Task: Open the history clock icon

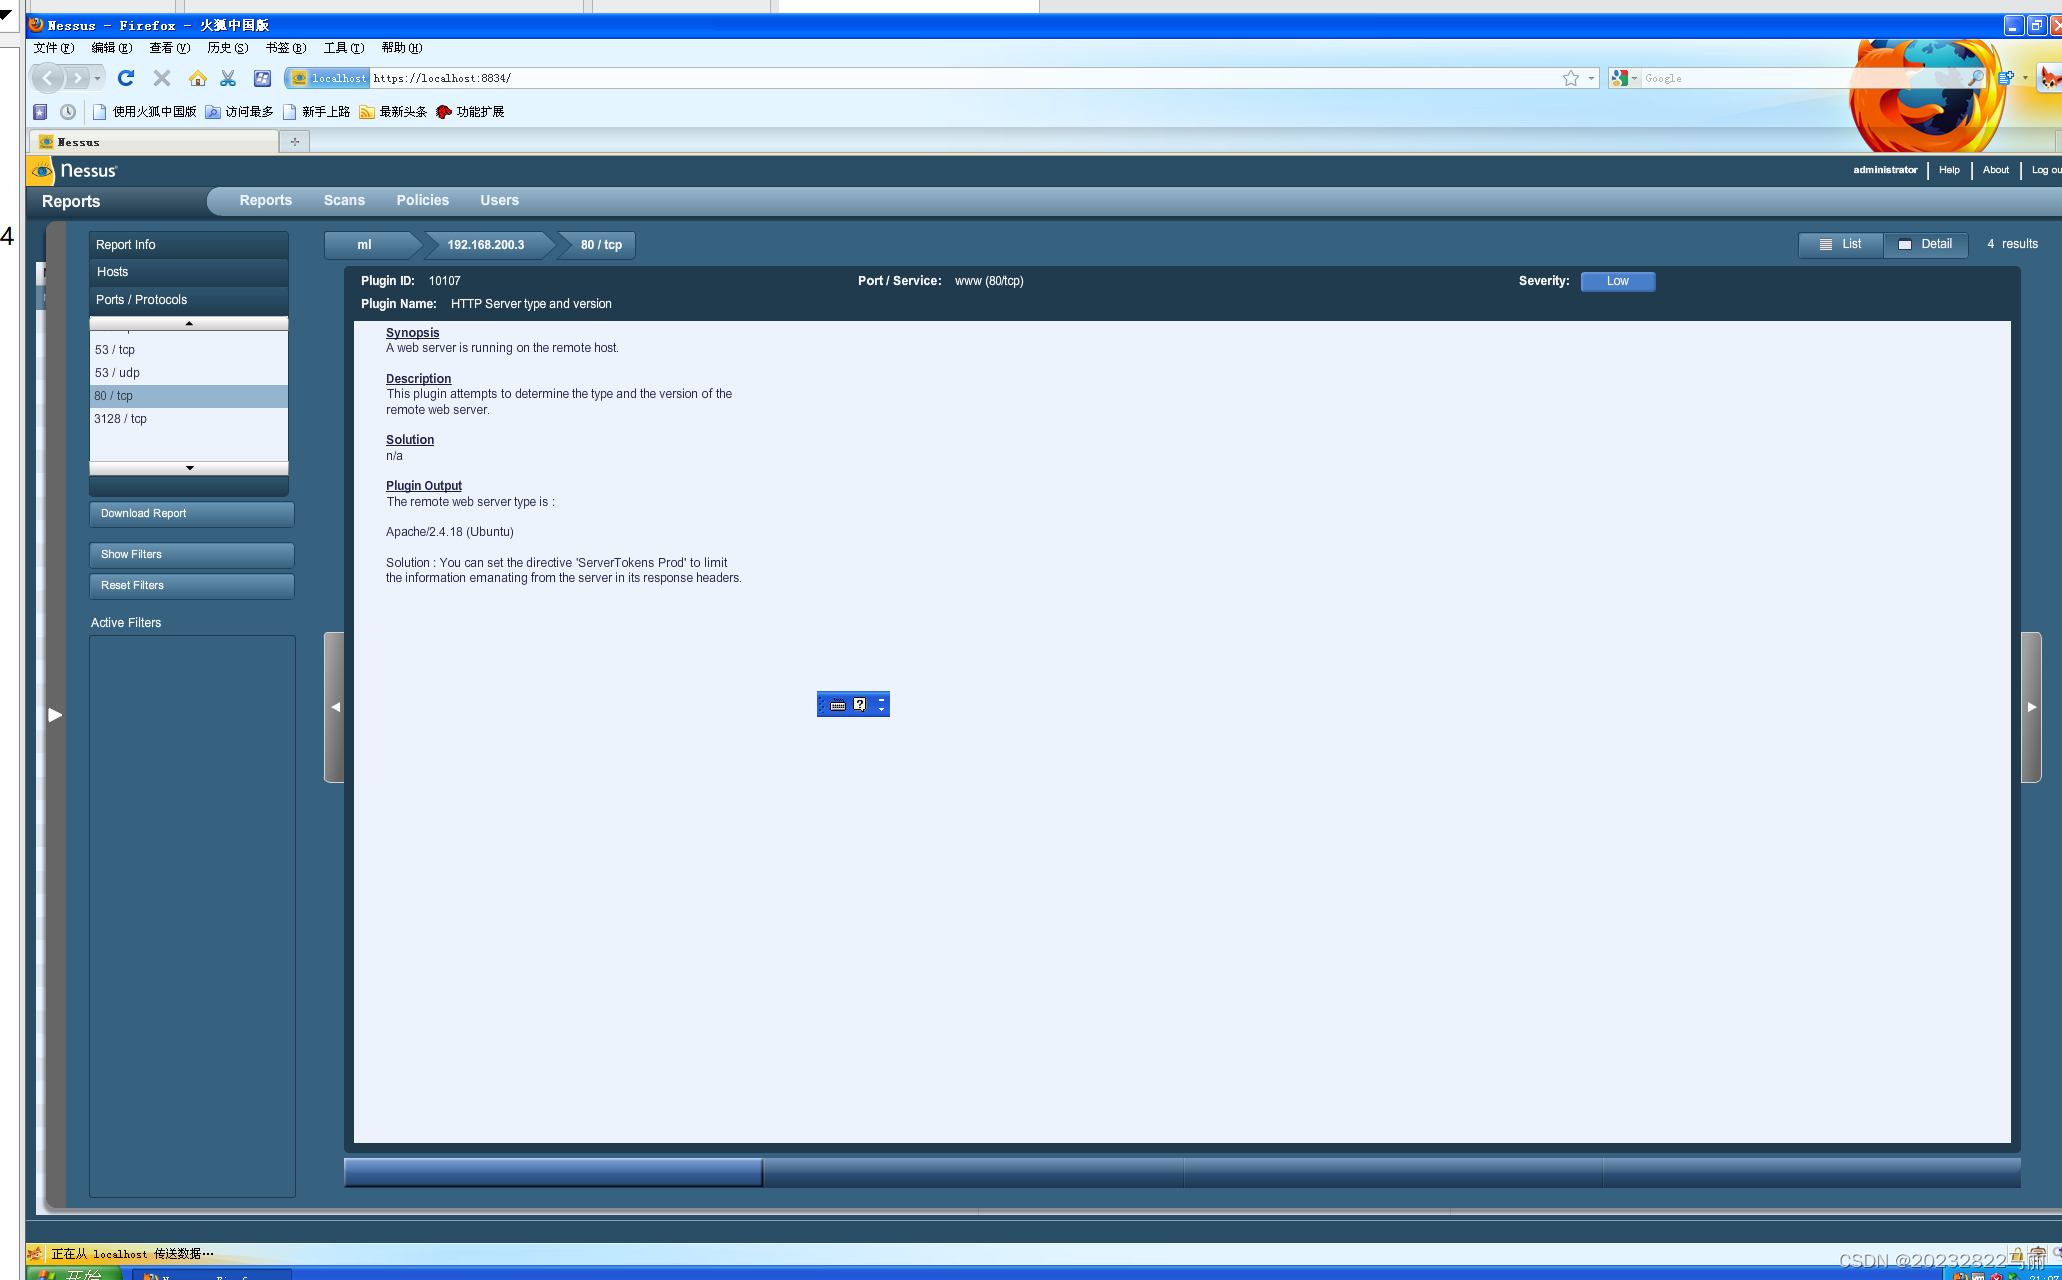Action: pos(68,112)
